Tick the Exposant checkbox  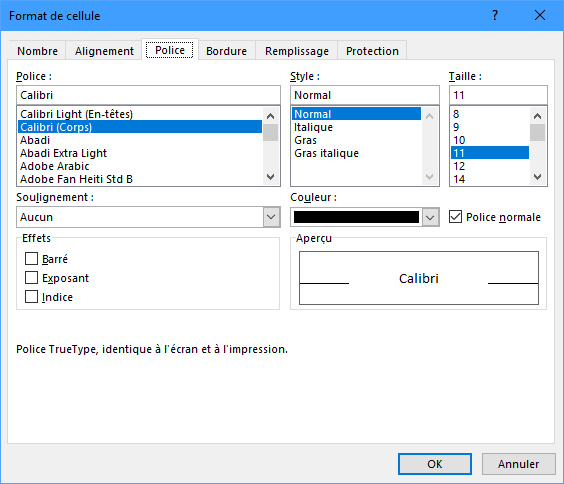pyautogui.click(x=31, y=278)
